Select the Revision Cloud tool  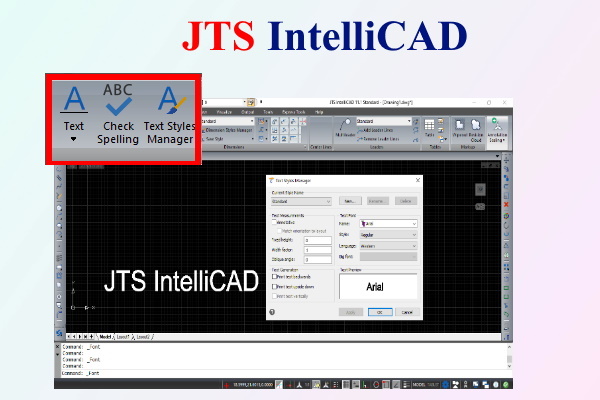[x=476, y=130]
